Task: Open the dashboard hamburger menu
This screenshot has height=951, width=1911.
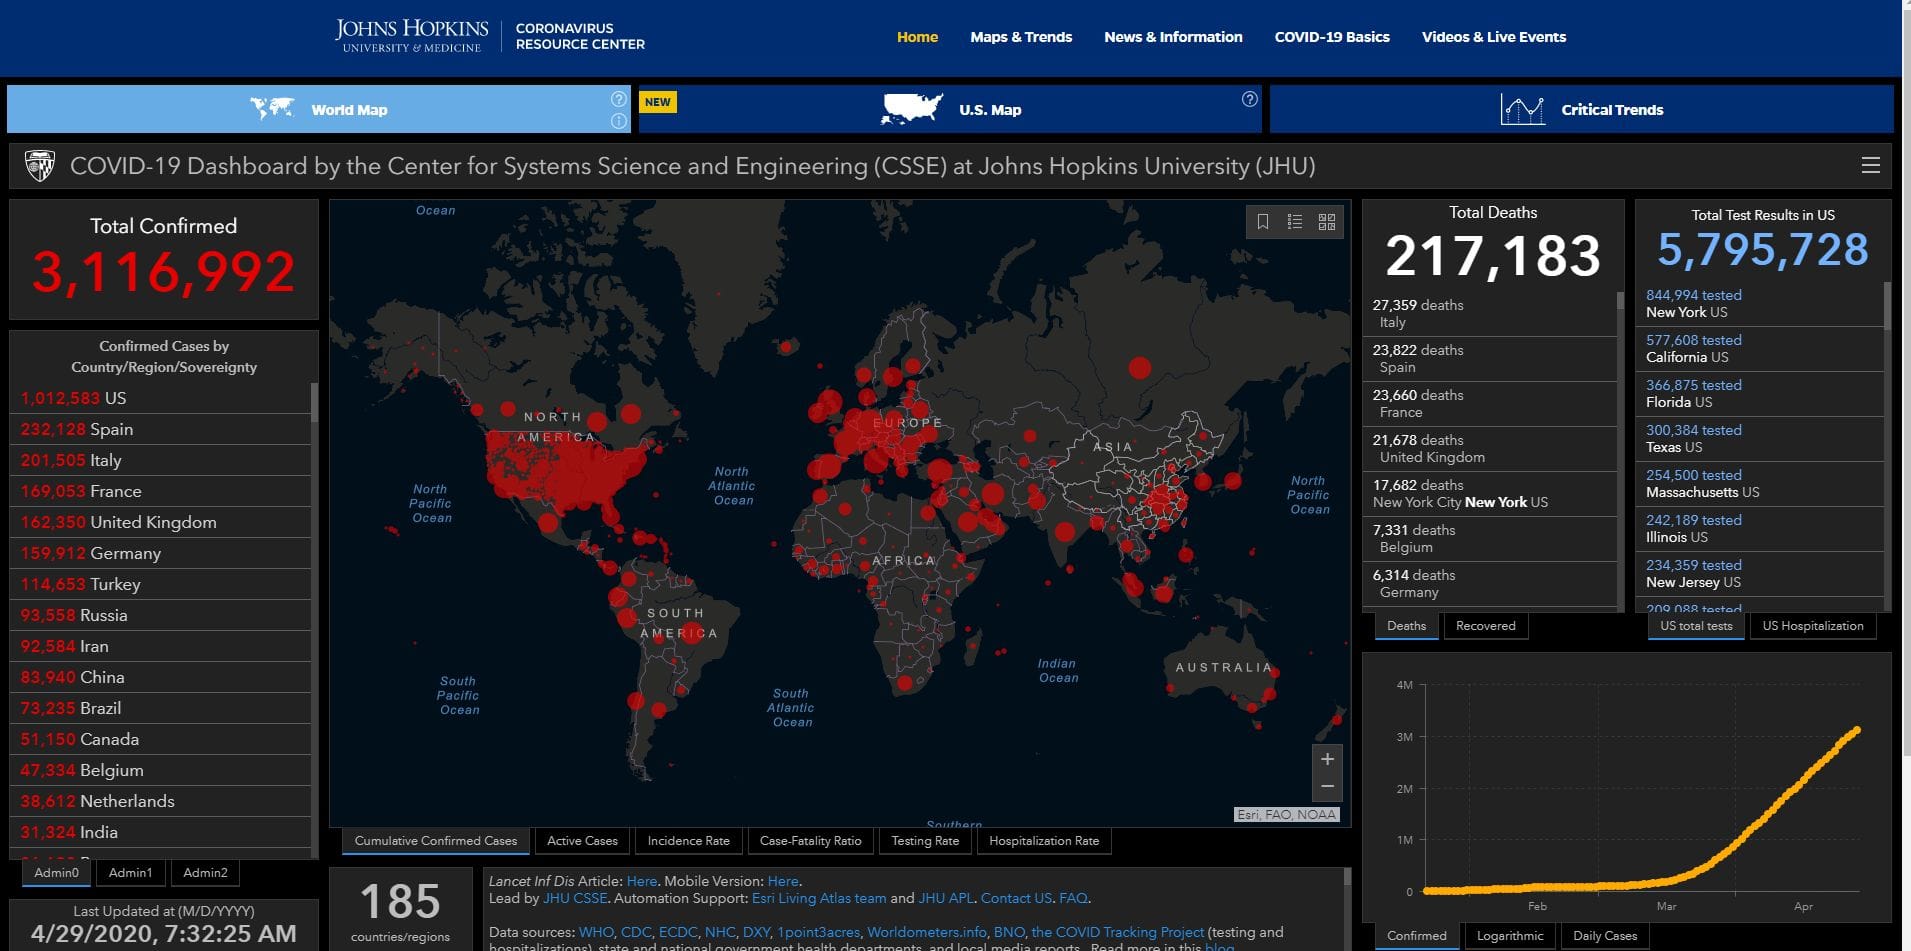Action: click(1871, 166)
